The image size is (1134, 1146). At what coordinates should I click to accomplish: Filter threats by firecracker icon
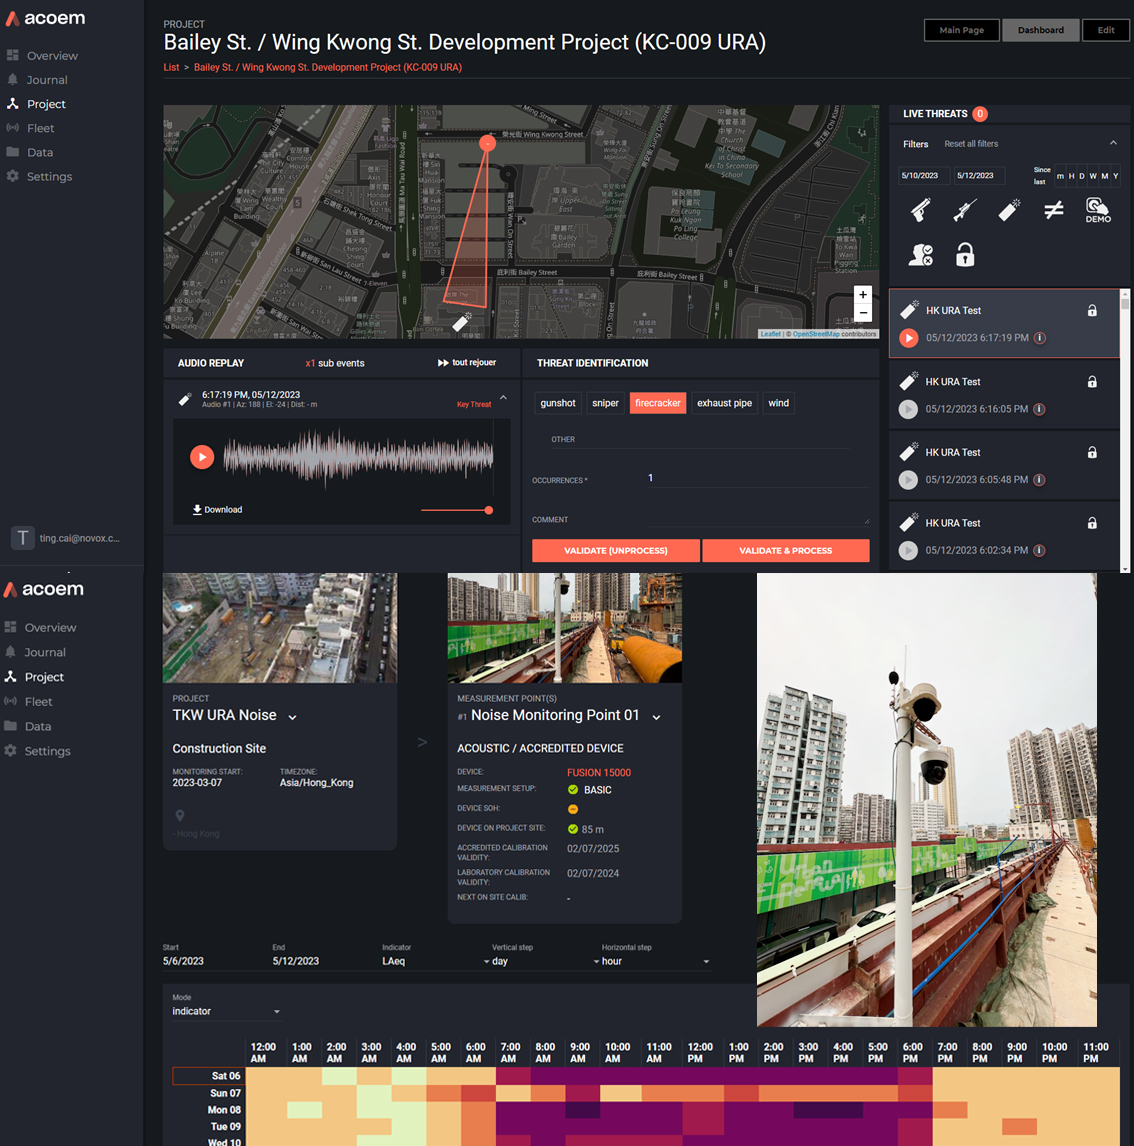tap(1009, 210)
